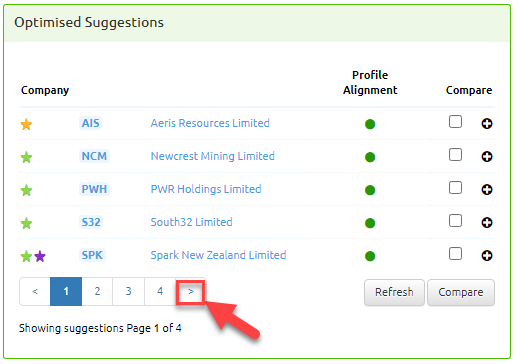This screenshot has width=517, height=364.
Task: Jump to page 2 of suggestions
Action: point(97,291)
